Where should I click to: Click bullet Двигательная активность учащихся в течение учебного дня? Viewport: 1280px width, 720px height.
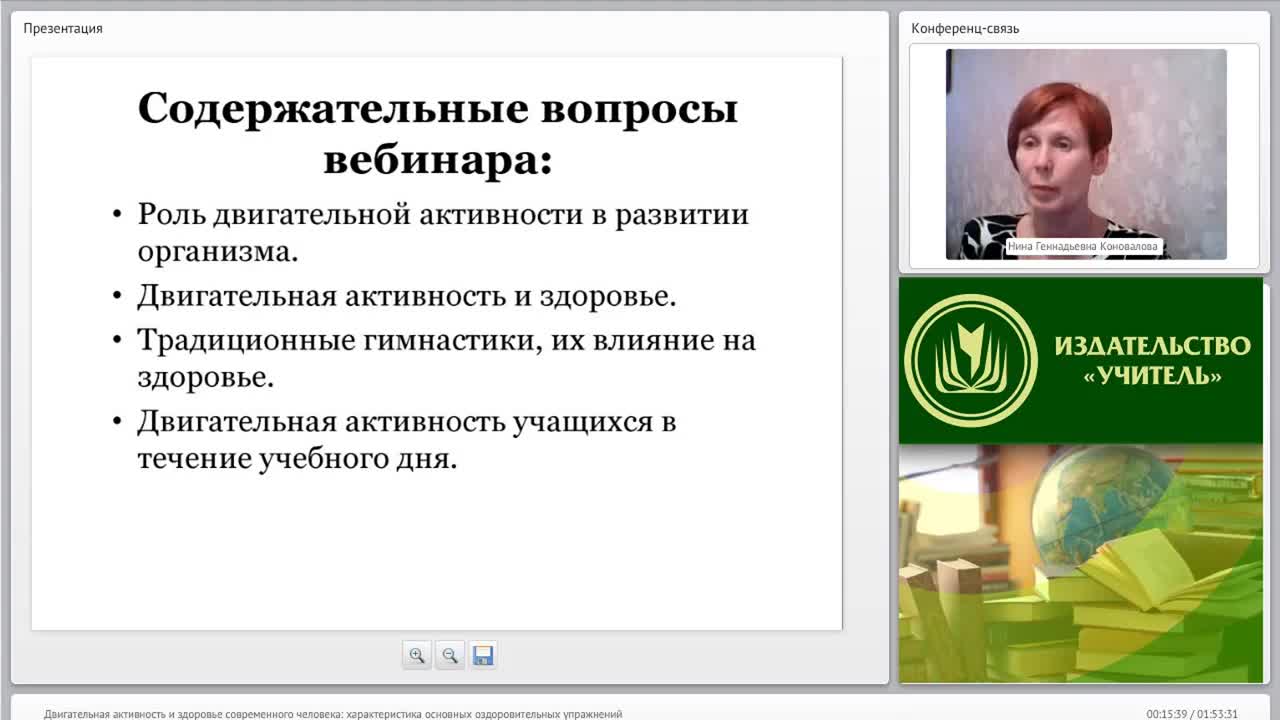pos(407,439)
